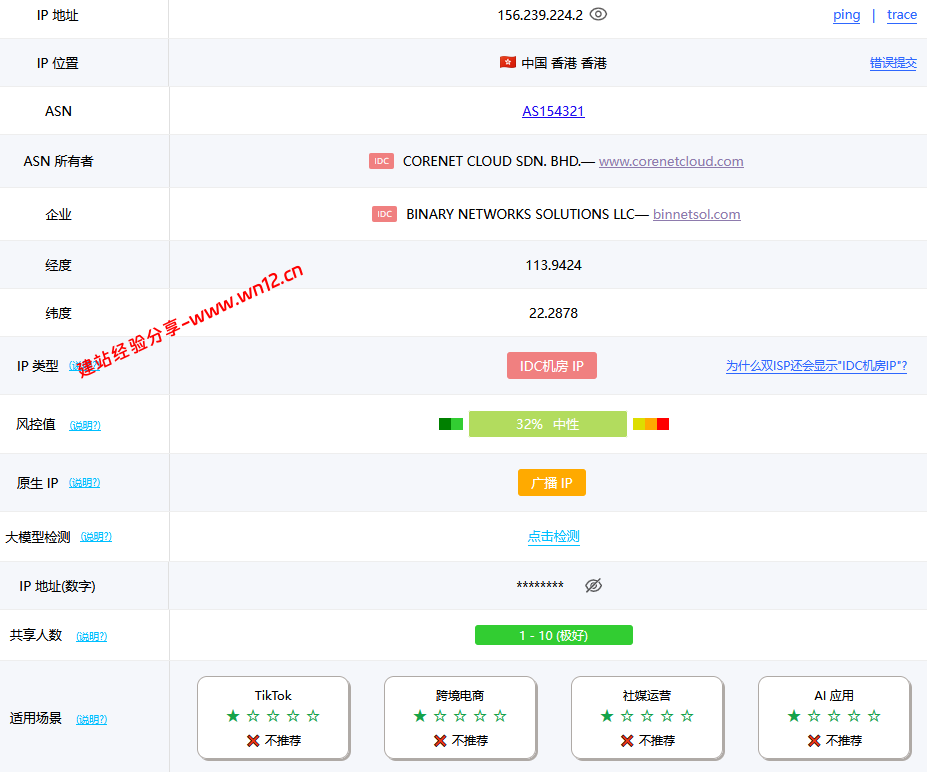The width and height of the screenshot is (927, 772).
Task: Click the yellow-red swatch right of risk bar
Action: 651,424
